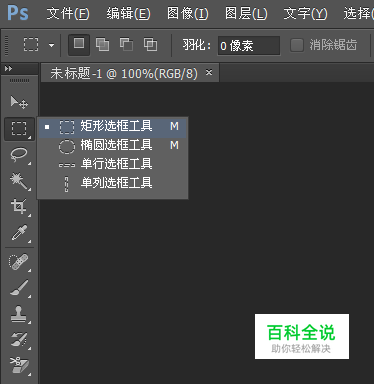Open 编辑(E) menu

coord(128,14)
